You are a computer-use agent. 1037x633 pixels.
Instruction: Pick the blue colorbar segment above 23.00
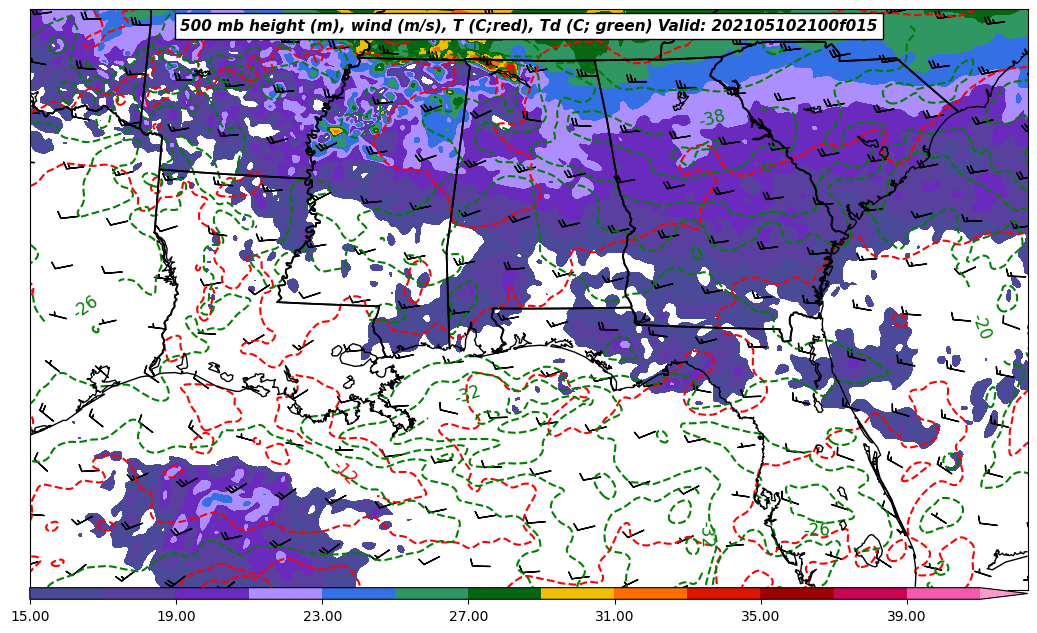coord(358,593)
